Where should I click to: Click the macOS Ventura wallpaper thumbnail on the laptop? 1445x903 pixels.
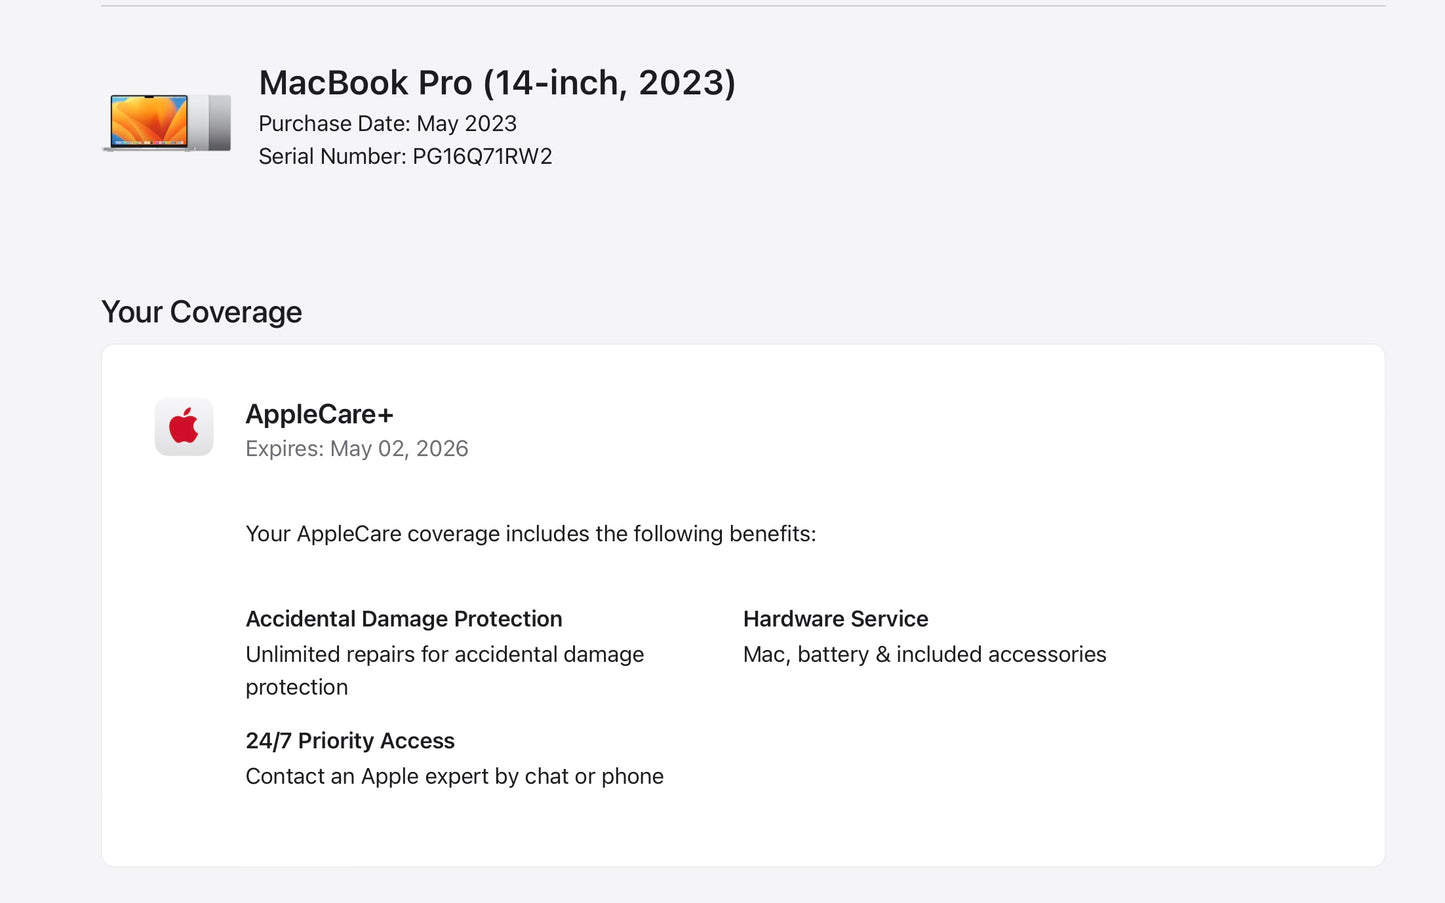(149, 120)
